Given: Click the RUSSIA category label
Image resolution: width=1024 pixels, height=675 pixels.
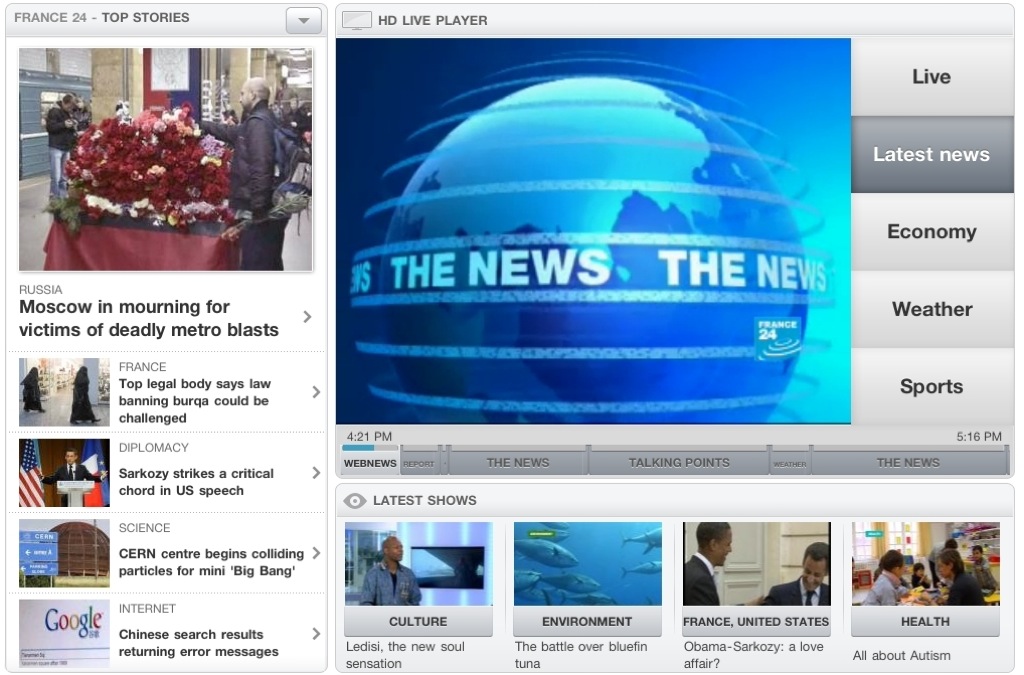Looking at the screenshot, I should coord(40,290).
